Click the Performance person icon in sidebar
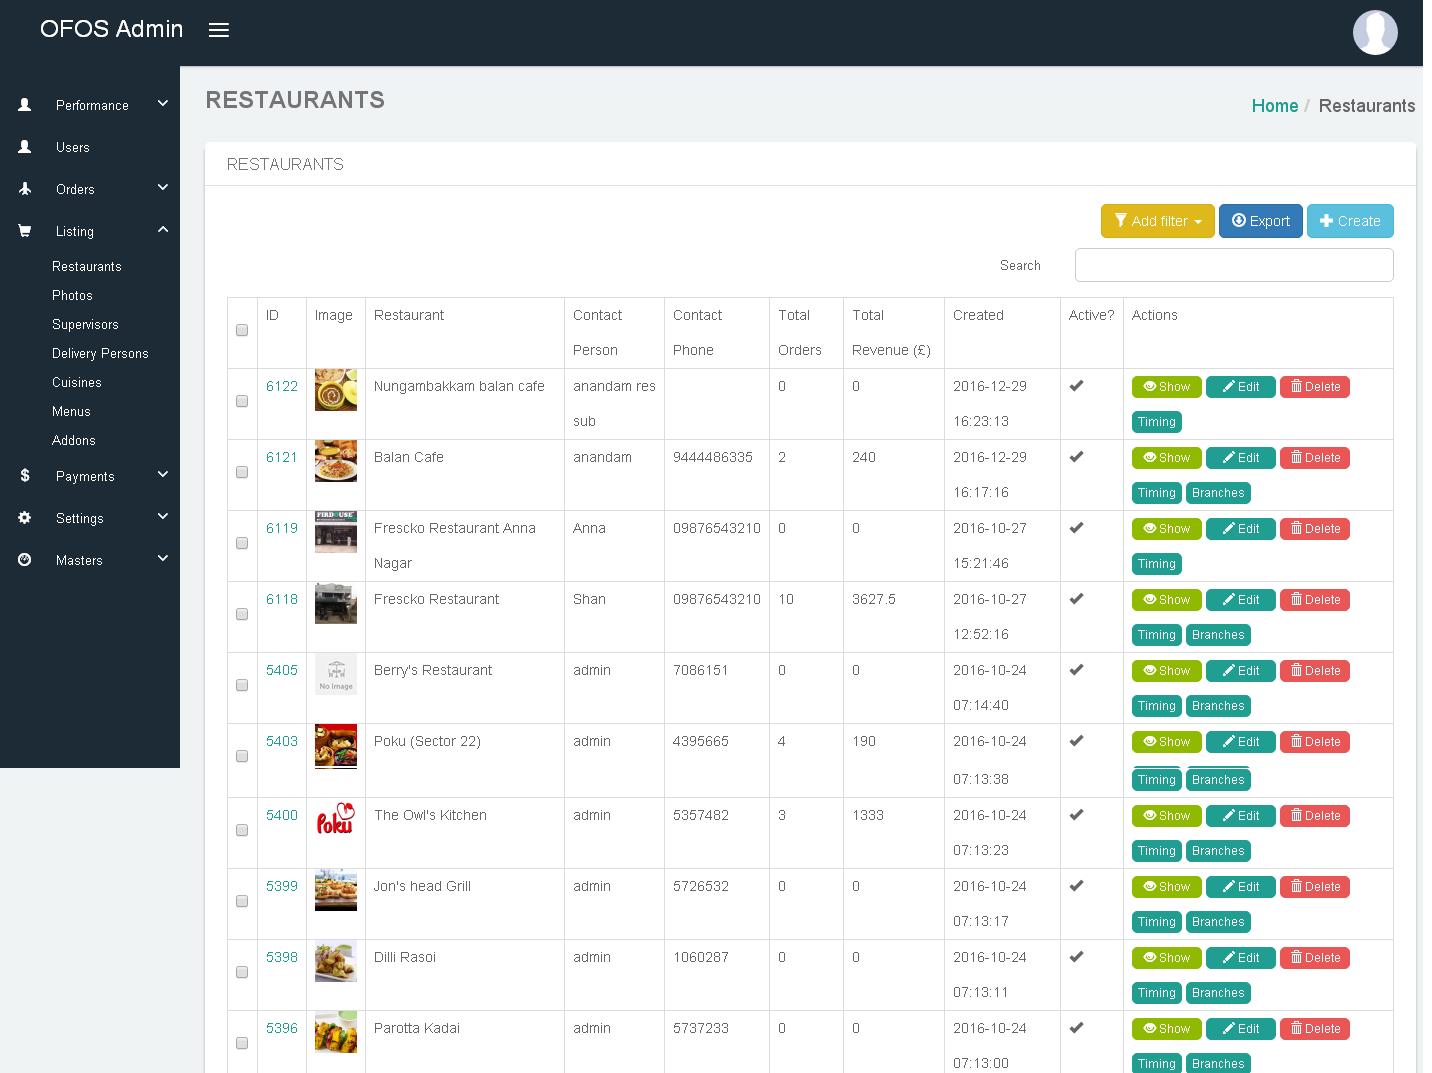This screenshot has height=1073, width=1432. (x=25, y=105)
